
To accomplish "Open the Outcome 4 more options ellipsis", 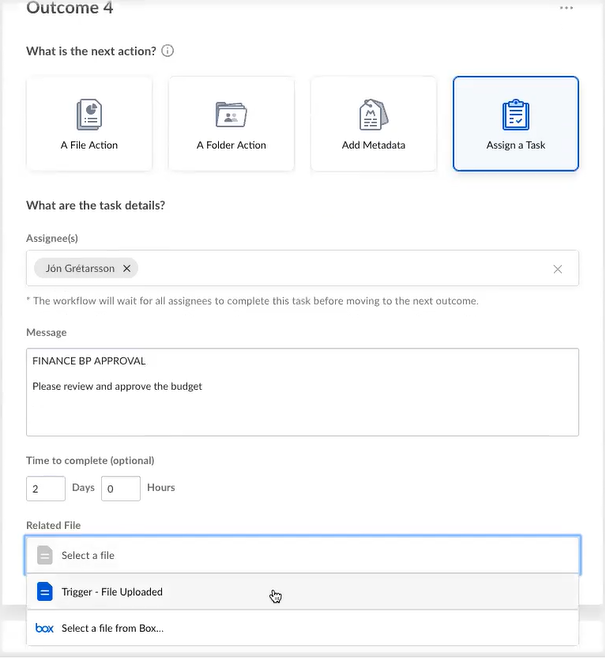I will coord(567,9).
